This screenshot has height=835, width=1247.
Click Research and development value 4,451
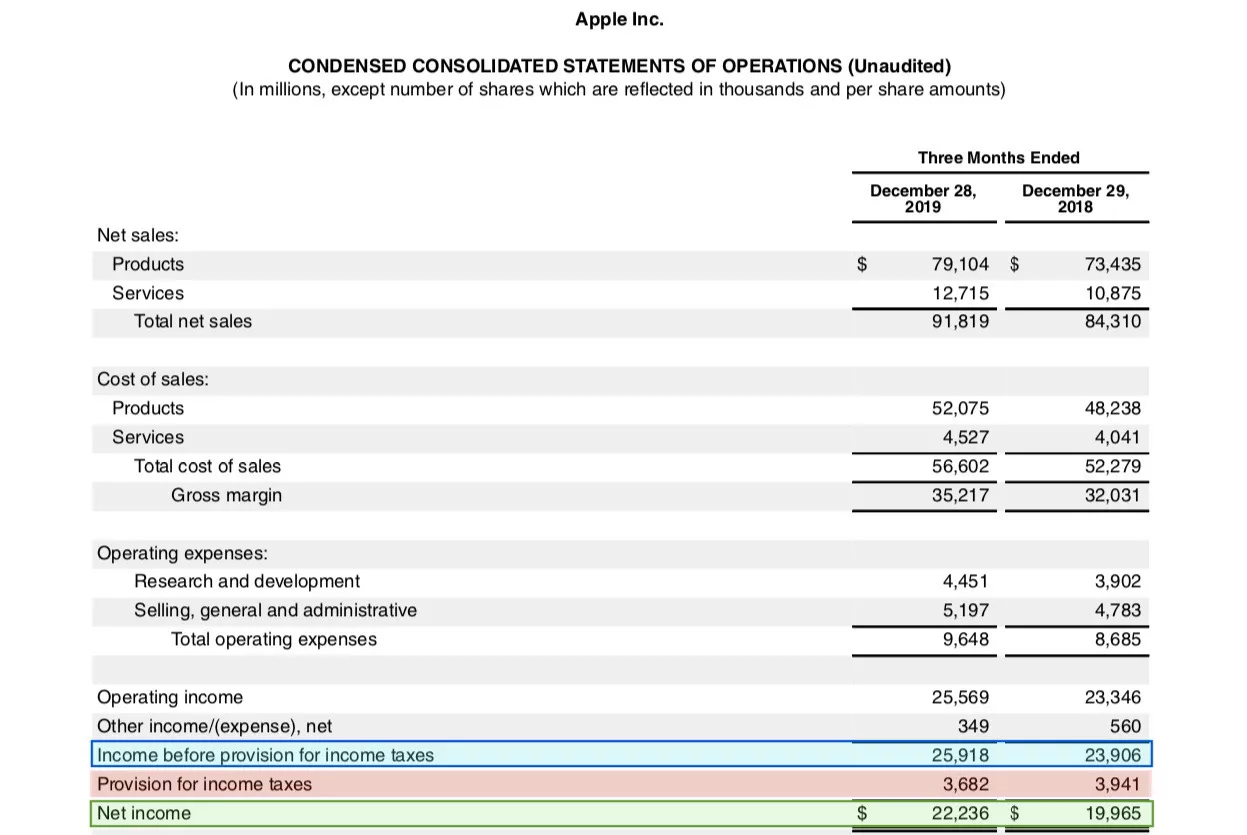point(966,581)
